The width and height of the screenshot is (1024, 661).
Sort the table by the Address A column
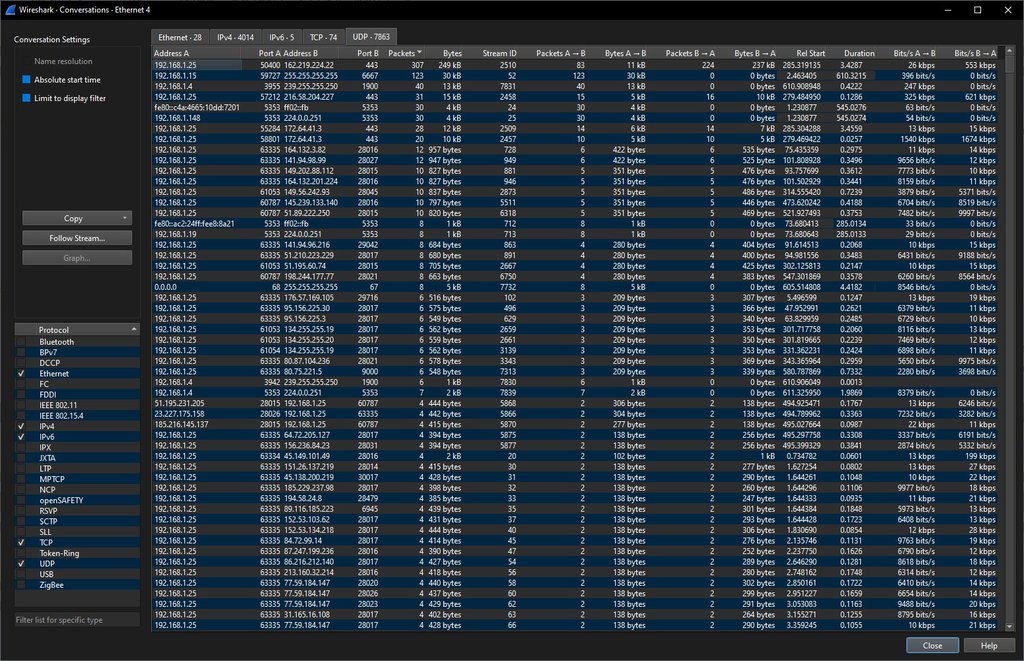pyautogui.click(x=197, y=53)
